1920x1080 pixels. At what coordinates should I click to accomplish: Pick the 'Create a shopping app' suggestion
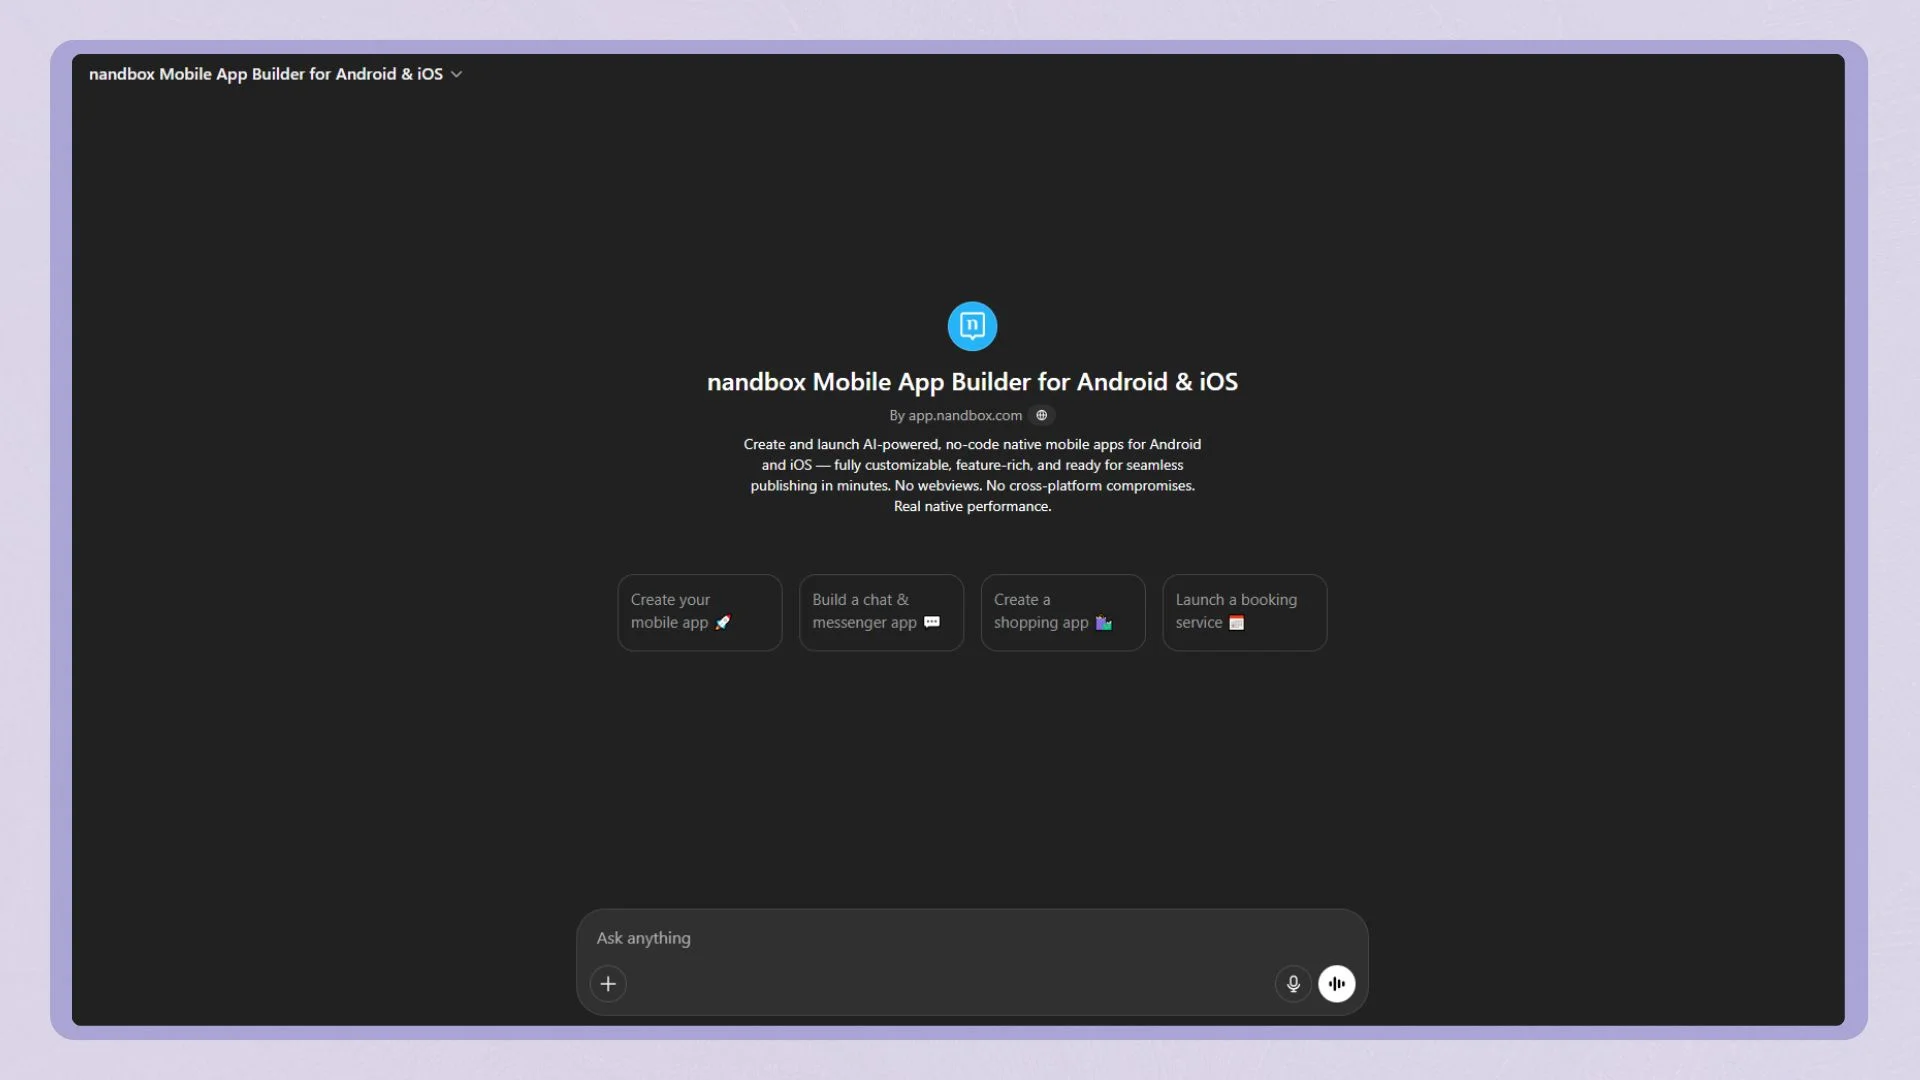(1062, 612)
